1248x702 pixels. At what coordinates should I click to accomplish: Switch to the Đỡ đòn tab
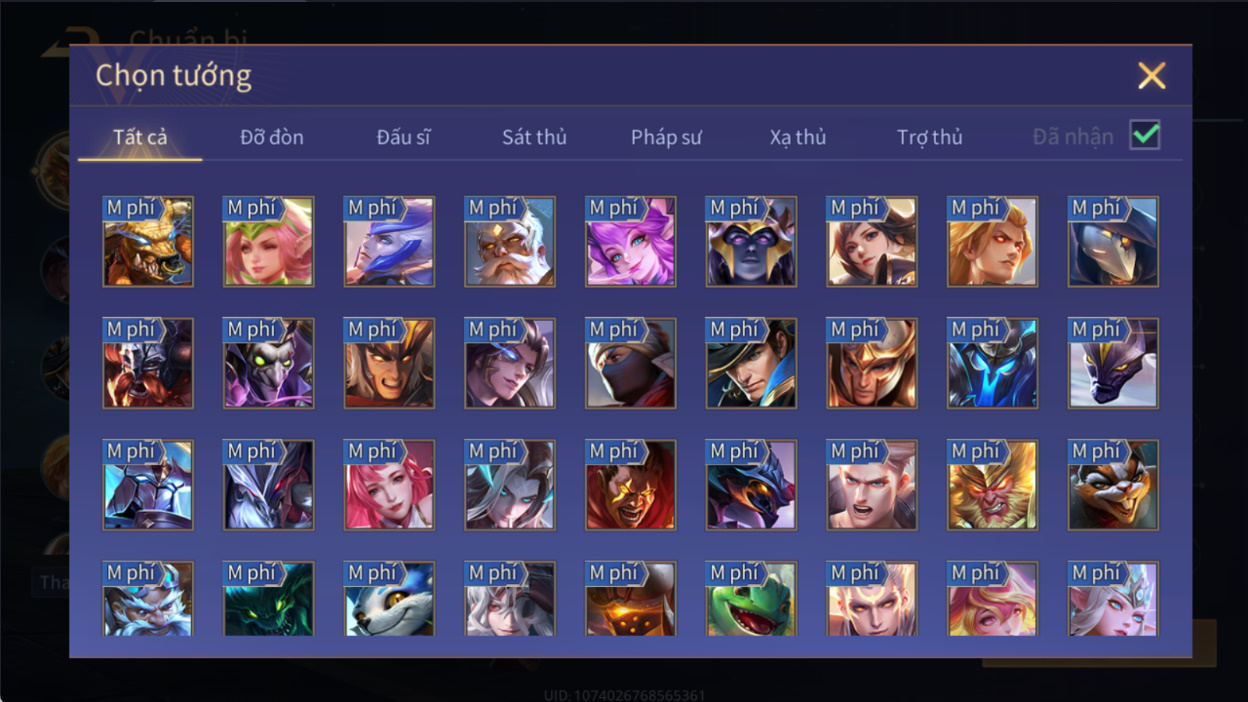pyautogui.click(x=272, y=137)
